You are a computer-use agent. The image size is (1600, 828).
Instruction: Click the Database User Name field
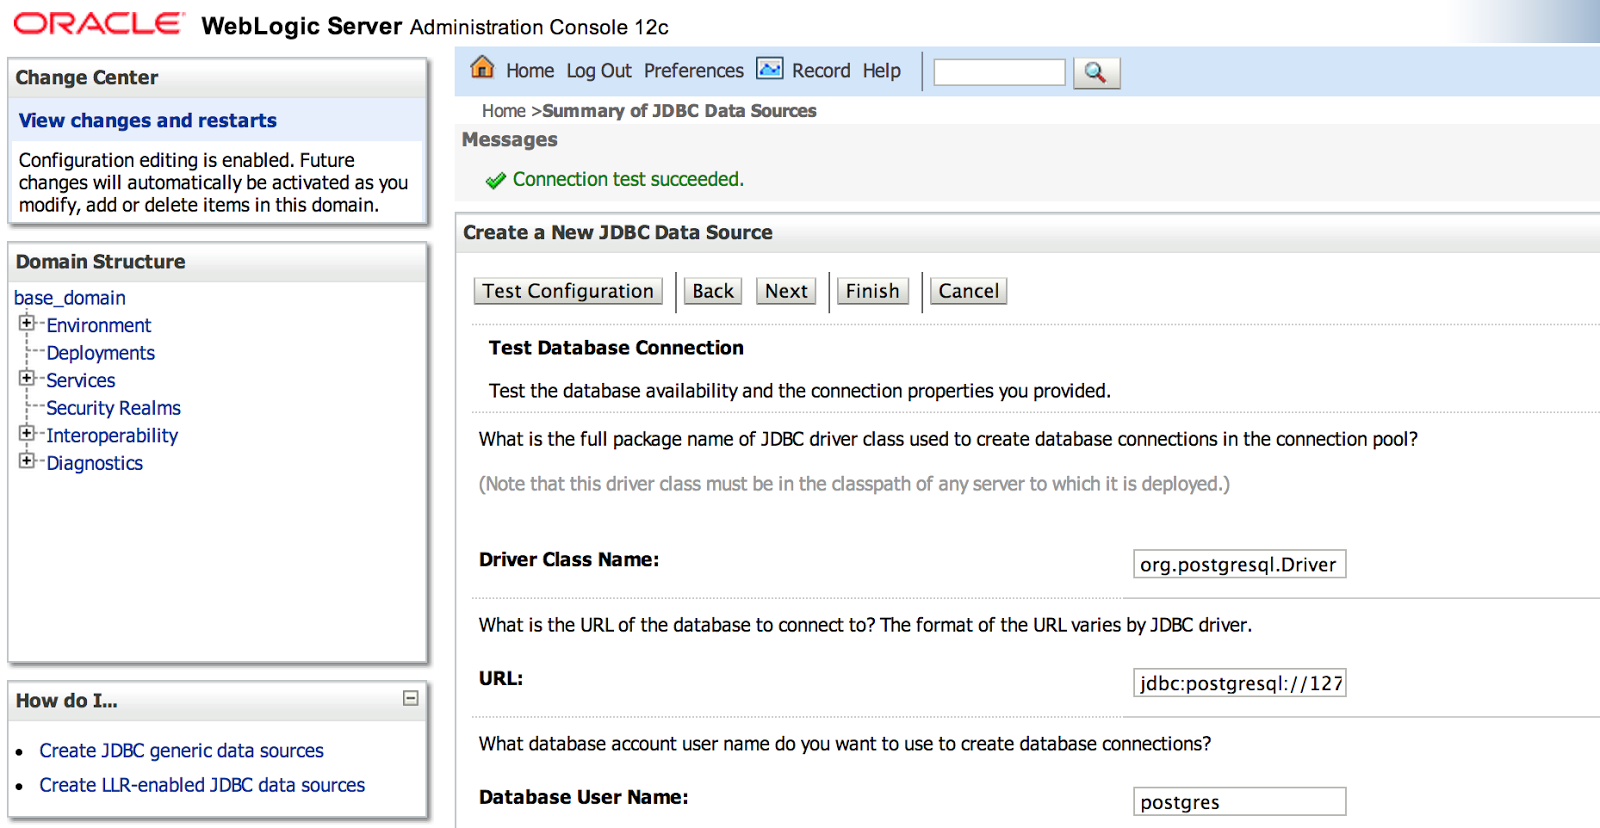click(x=1240, y=802)
